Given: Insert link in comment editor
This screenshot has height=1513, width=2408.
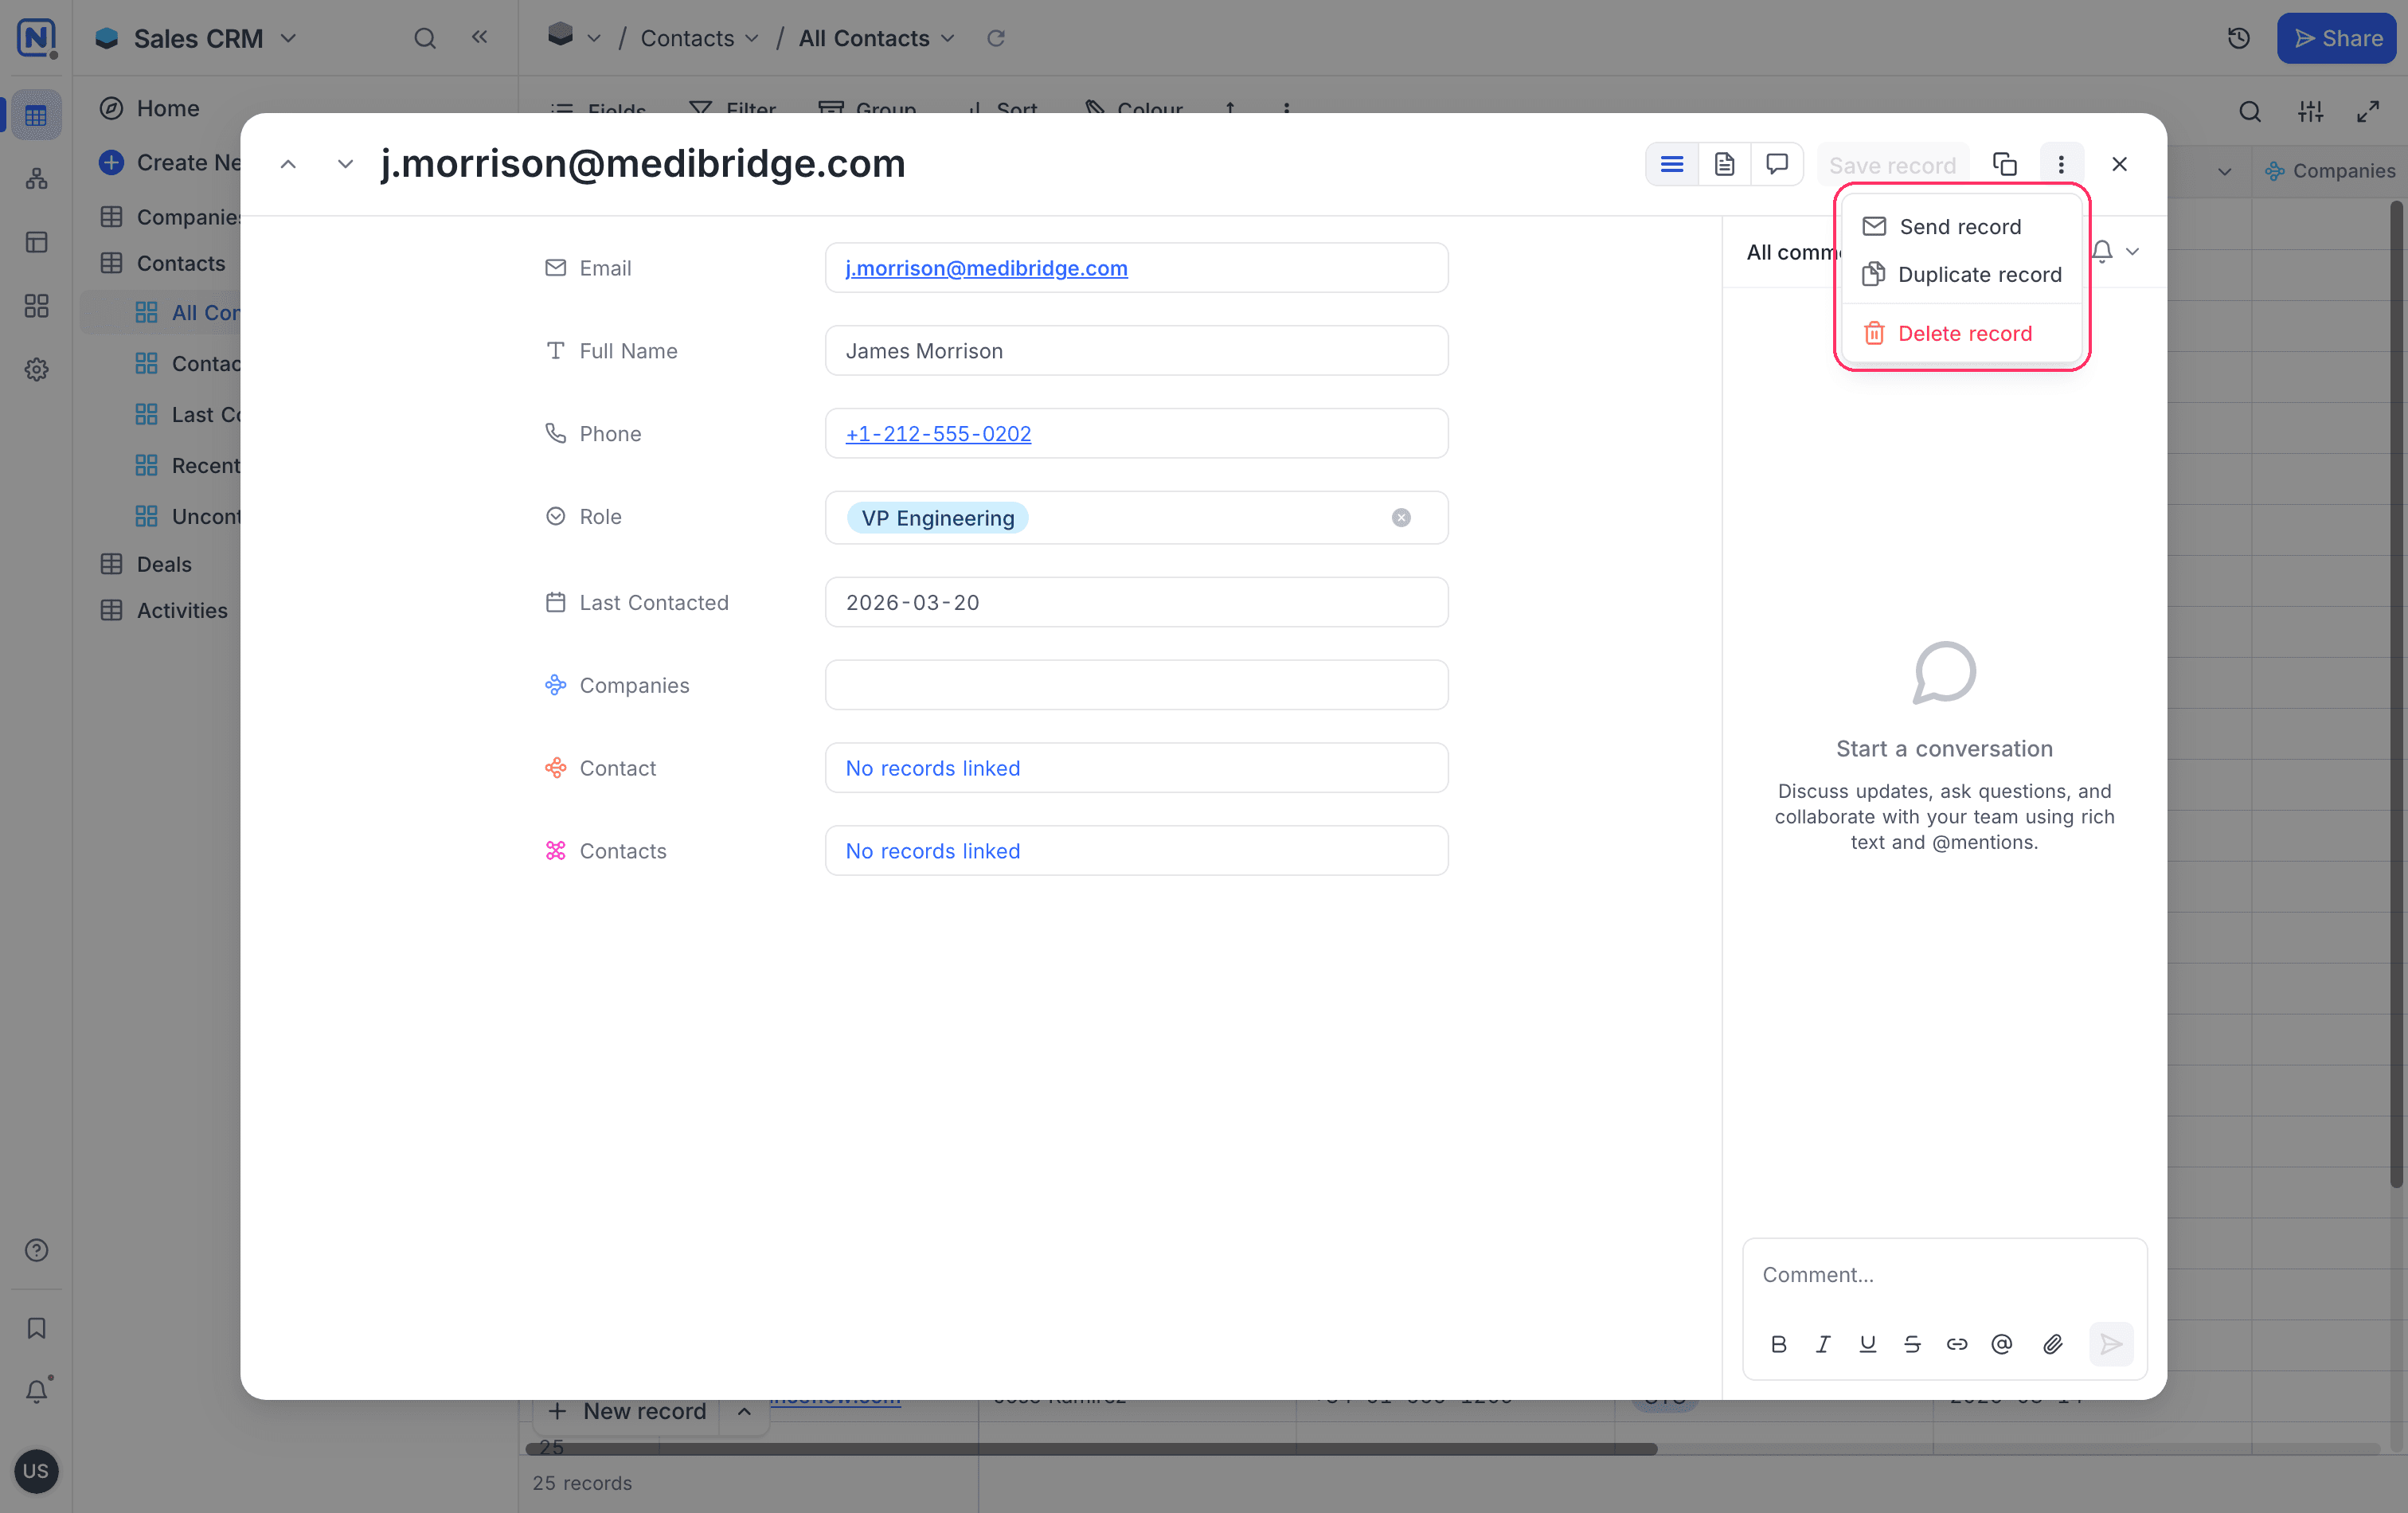Looking at the screenshot, I should pyautogui.click(x=1957, y=1345).
